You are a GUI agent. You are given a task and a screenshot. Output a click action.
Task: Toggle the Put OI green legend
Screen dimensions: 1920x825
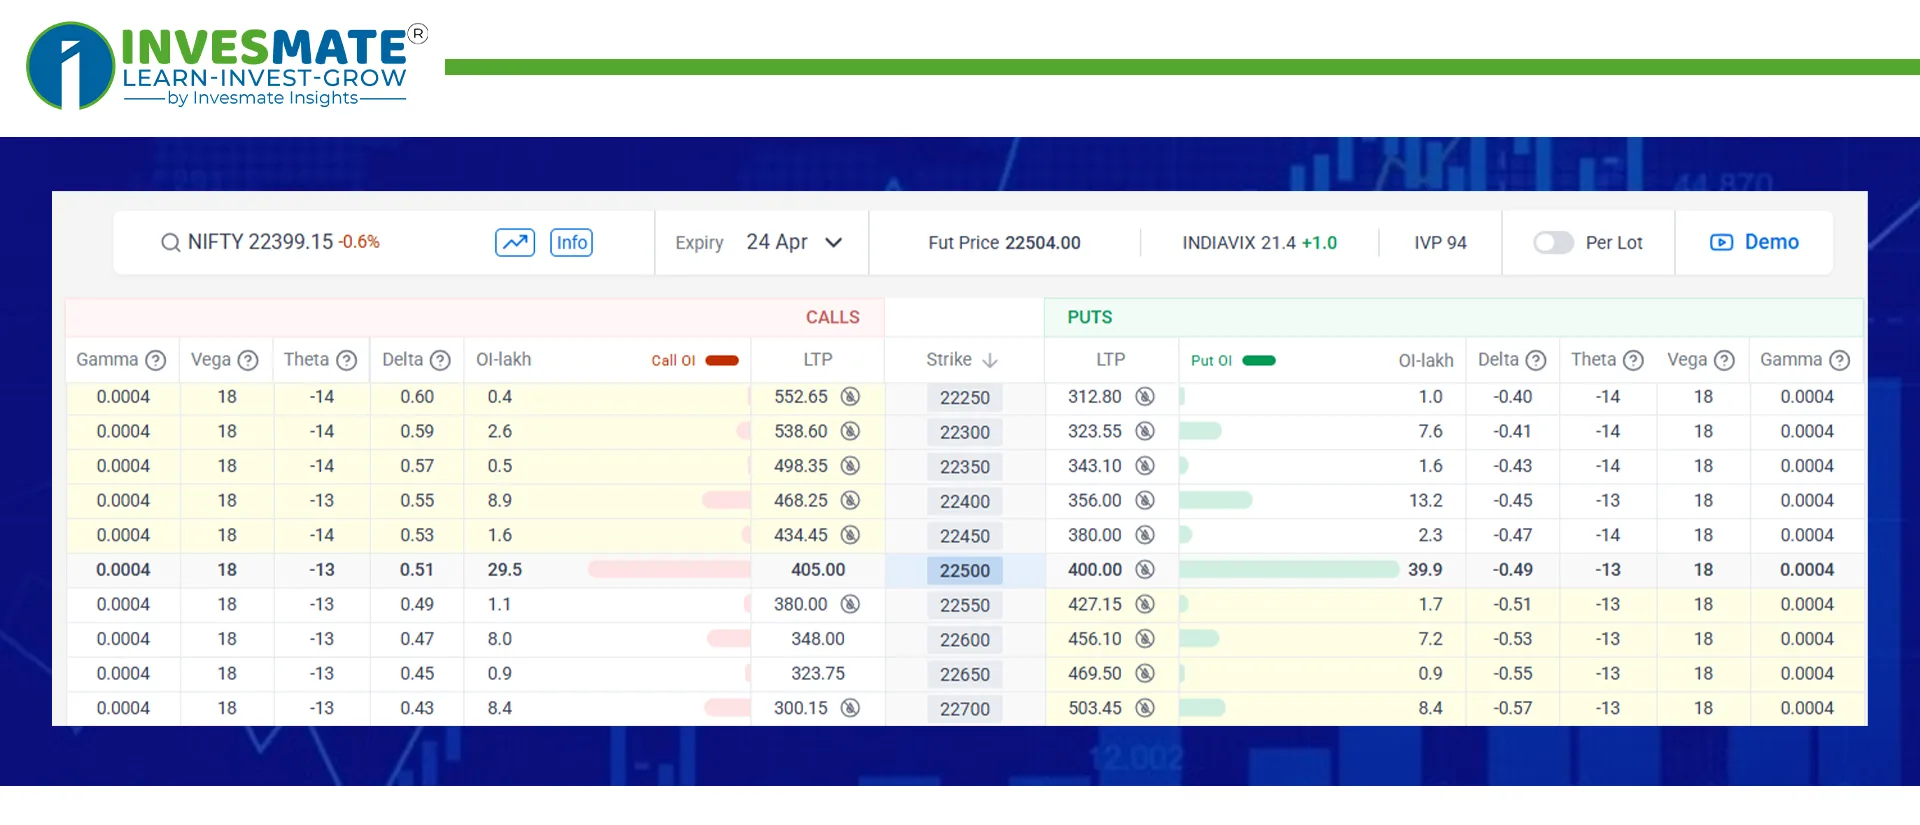(x=1258, y=361)
